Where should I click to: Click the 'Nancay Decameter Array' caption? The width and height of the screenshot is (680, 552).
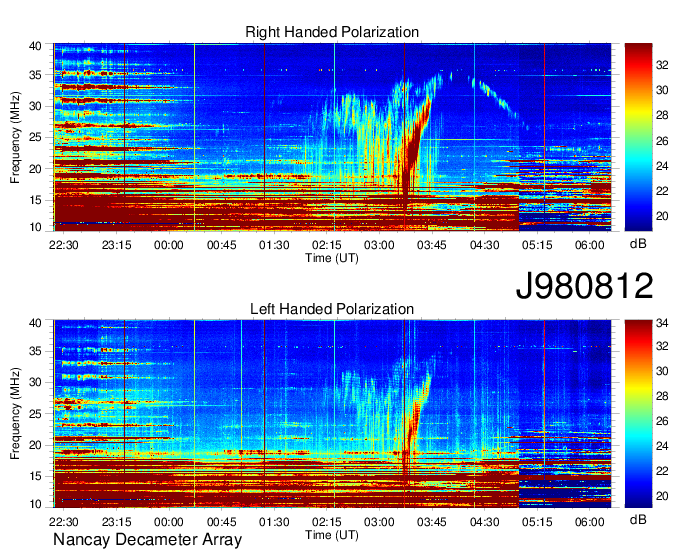(x=147, y=540)
